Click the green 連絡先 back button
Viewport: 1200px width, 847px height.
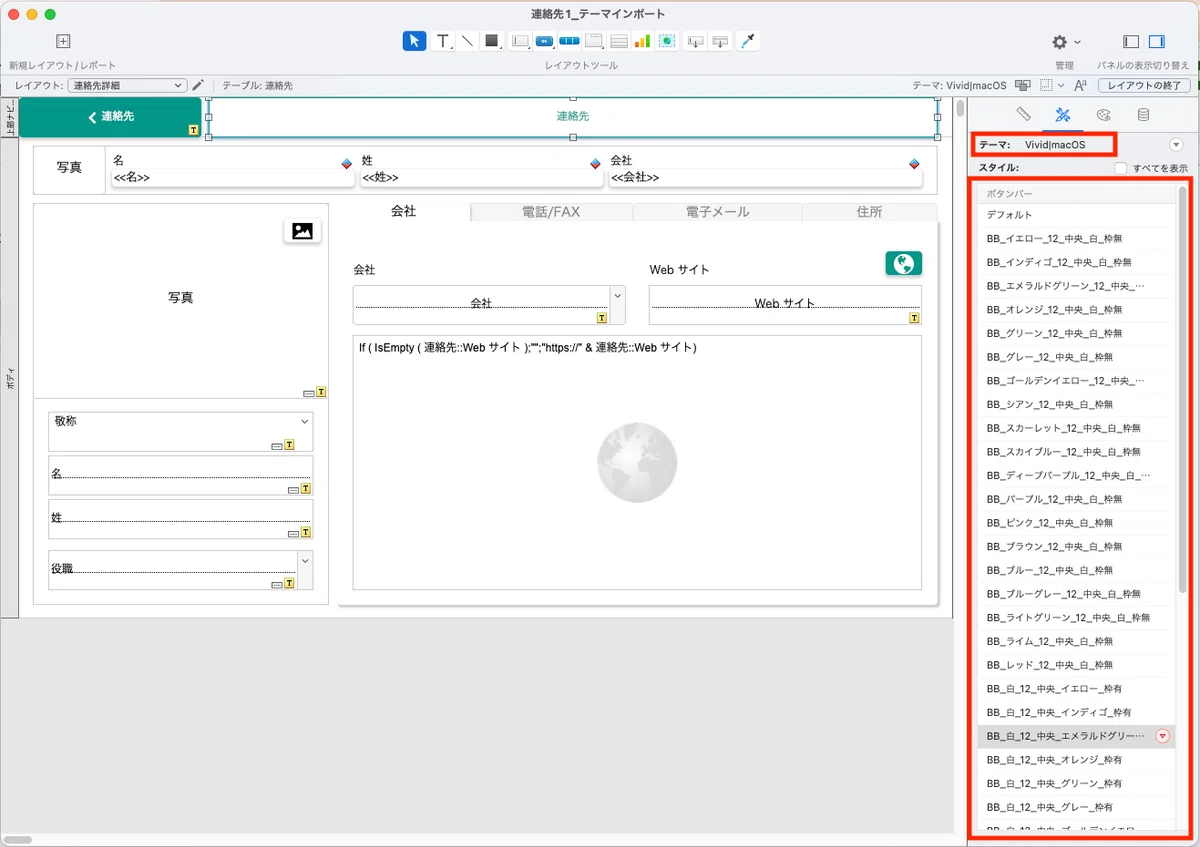pos(110,117)
